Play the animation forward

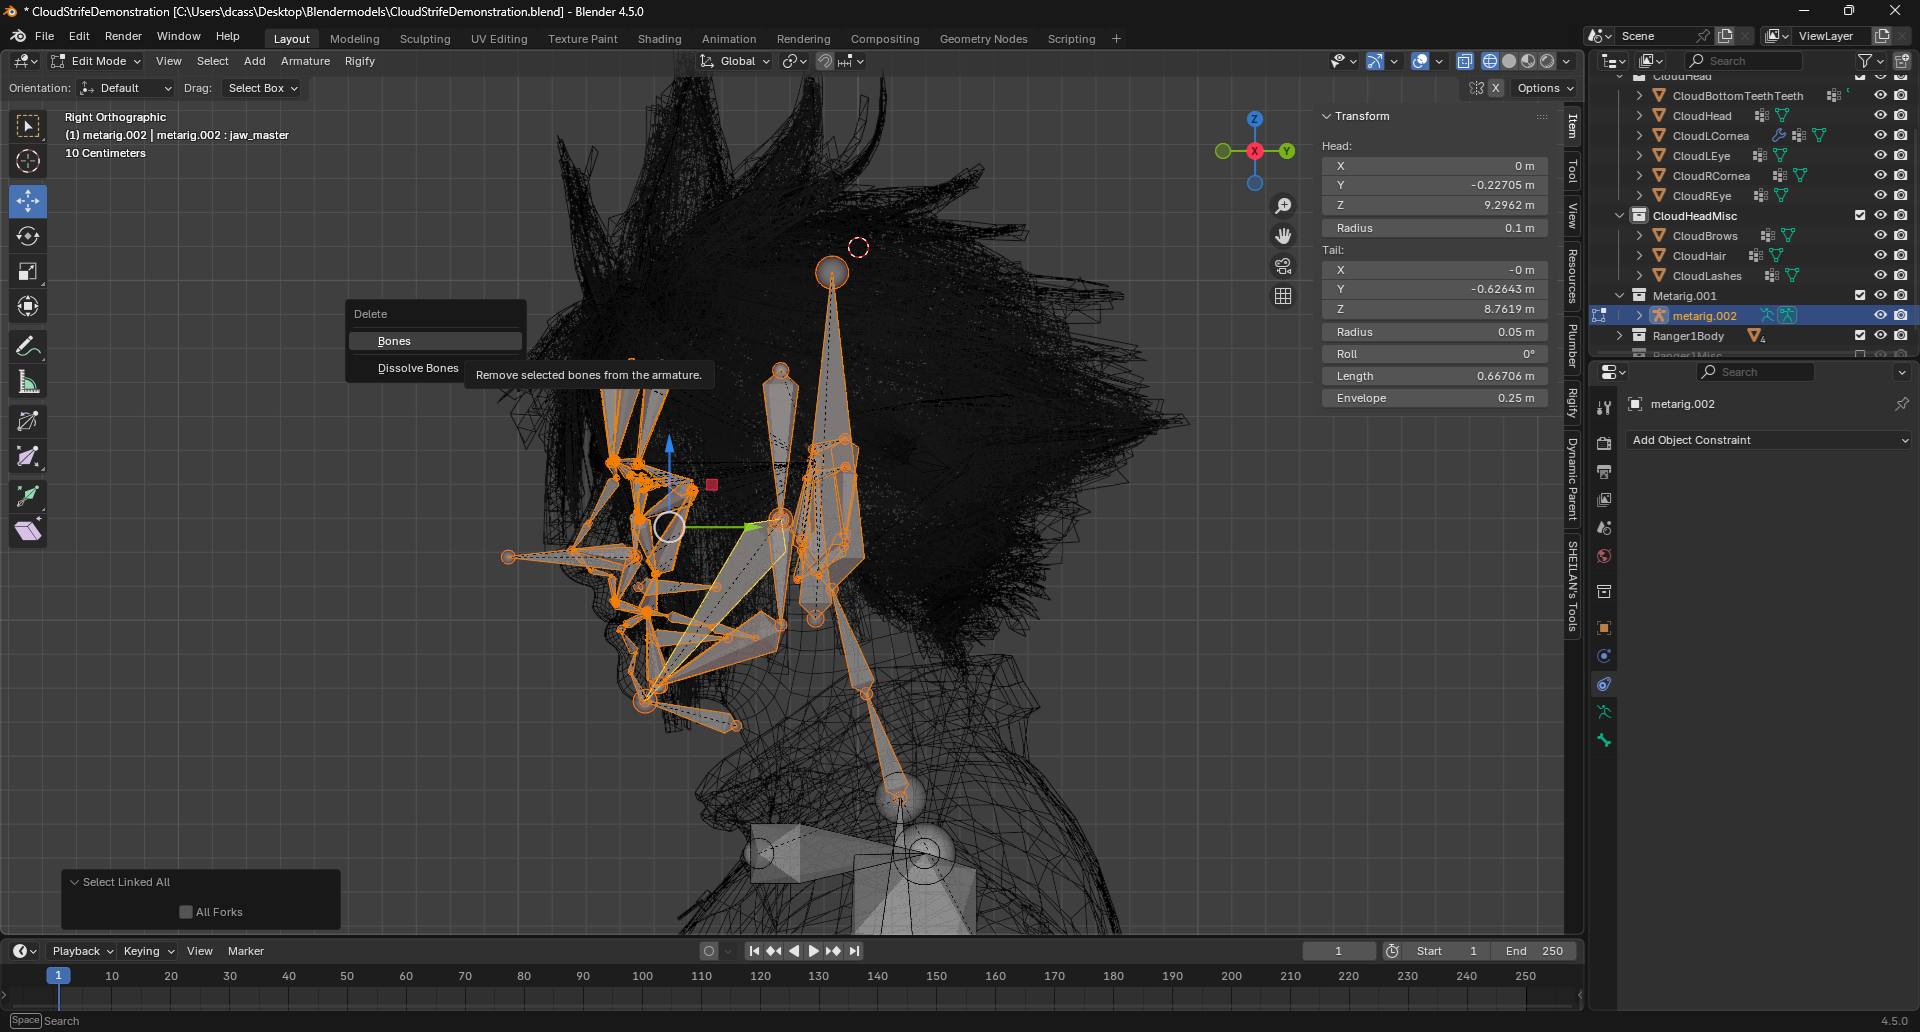(x=813, y=951)
